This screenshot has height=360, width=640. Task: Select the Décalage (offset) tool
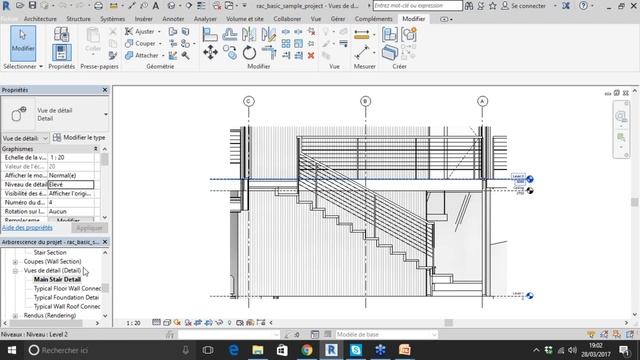[230, 34]
